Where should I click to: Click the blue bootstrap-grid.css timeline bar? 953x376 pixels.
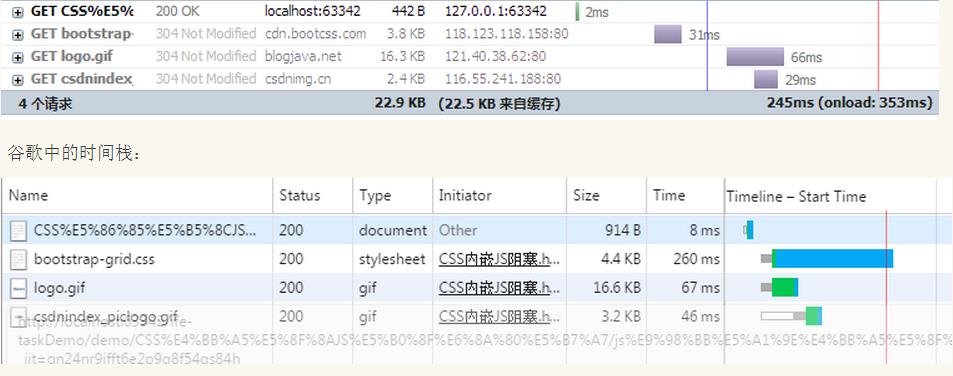point(834,258)
